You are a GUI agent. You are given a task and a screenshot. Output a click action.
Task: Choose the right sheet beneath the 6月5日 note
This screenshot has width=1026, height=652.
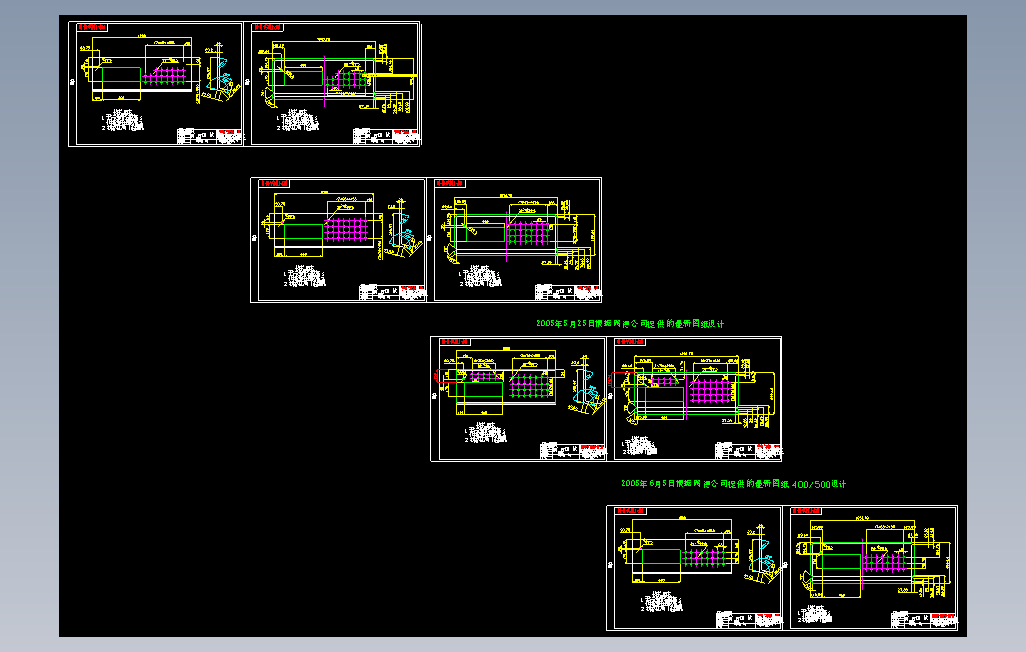(870, 568)
